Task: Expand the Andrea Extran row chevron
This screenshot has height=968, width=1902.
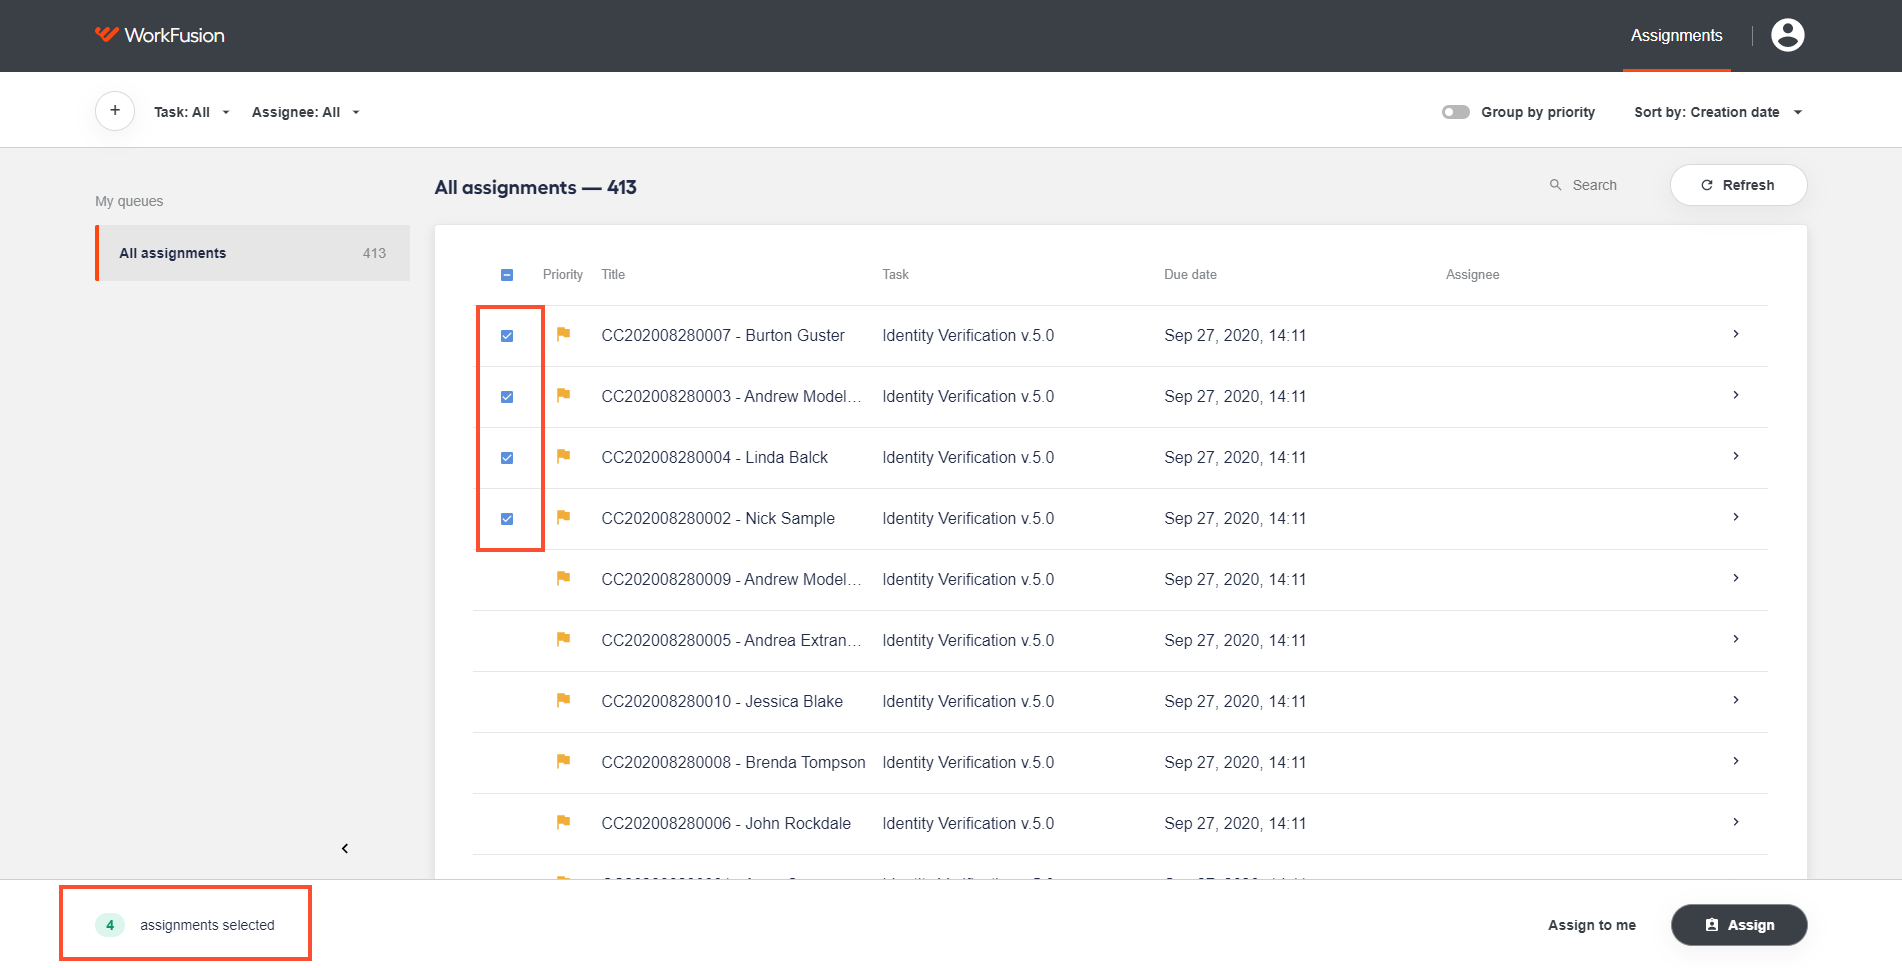Action: [x=1736, y=639]
